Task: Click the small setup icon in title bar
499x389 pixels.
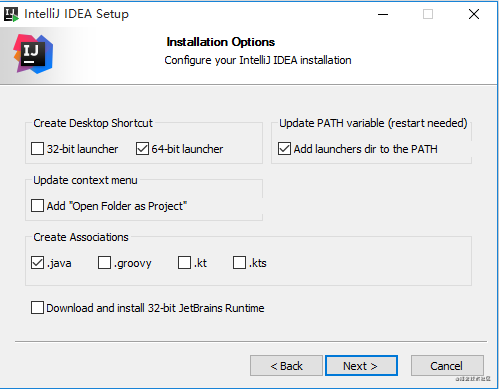Action: (x=11, y=14)
